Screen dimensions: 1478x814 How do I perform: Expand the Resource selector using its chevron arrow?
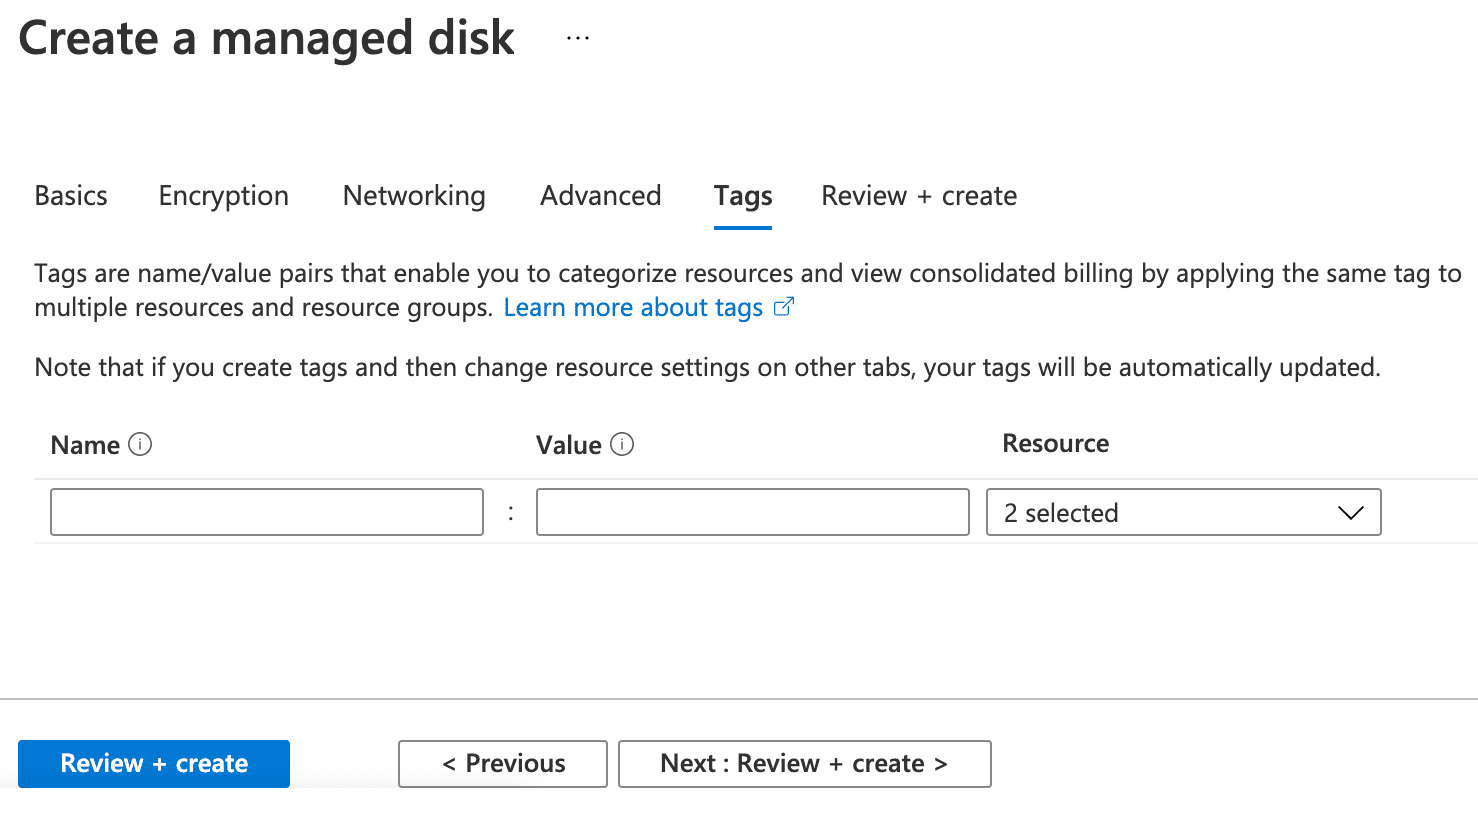point(1350,512)
